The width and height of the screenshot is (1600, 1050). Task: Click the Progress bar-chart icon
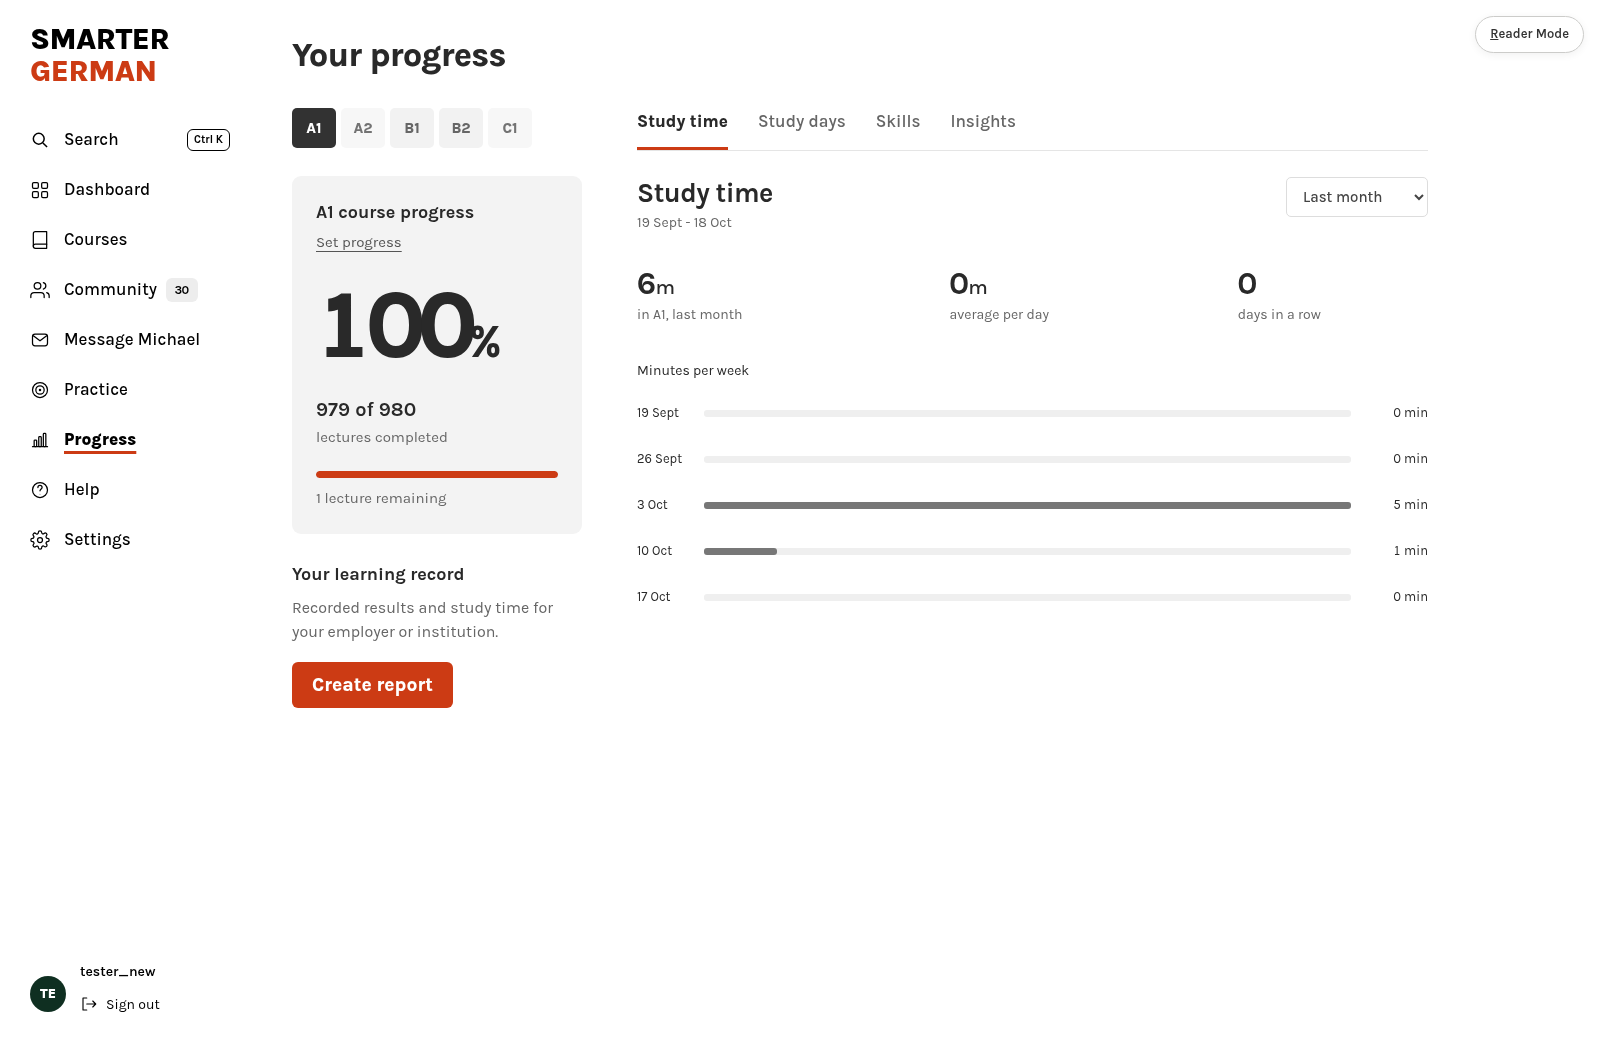click(x=40, y=440)
